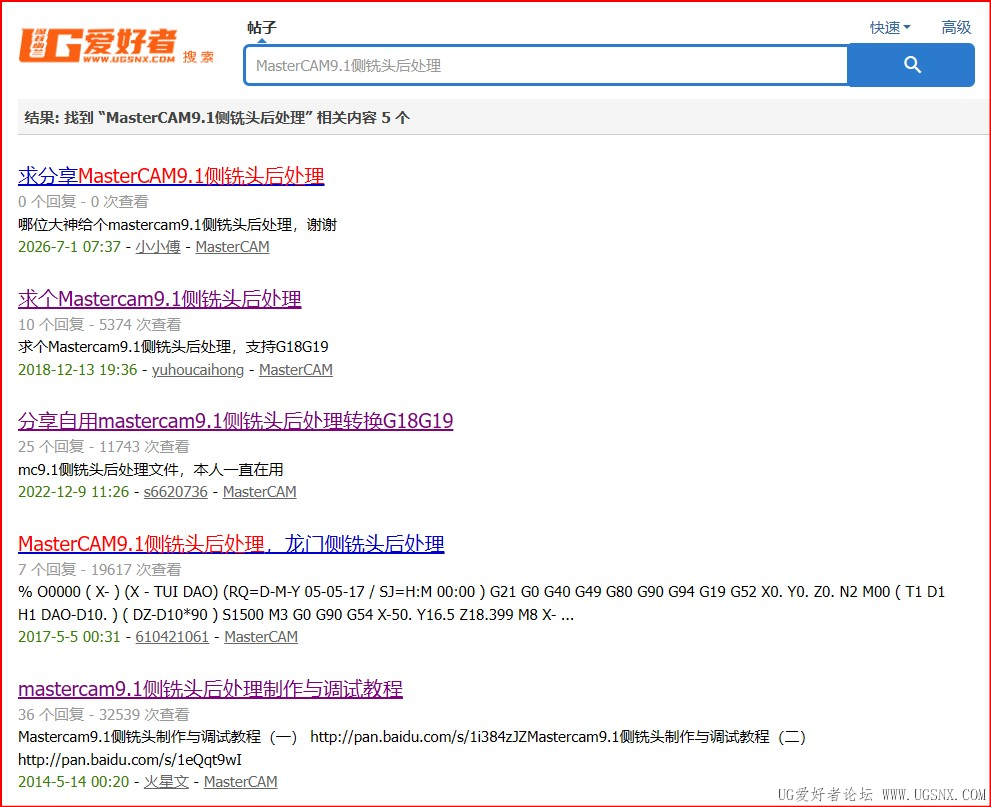Click the date 2022-12-9 11:26
This screenshot has height=807, width=991.
[74, 492]
